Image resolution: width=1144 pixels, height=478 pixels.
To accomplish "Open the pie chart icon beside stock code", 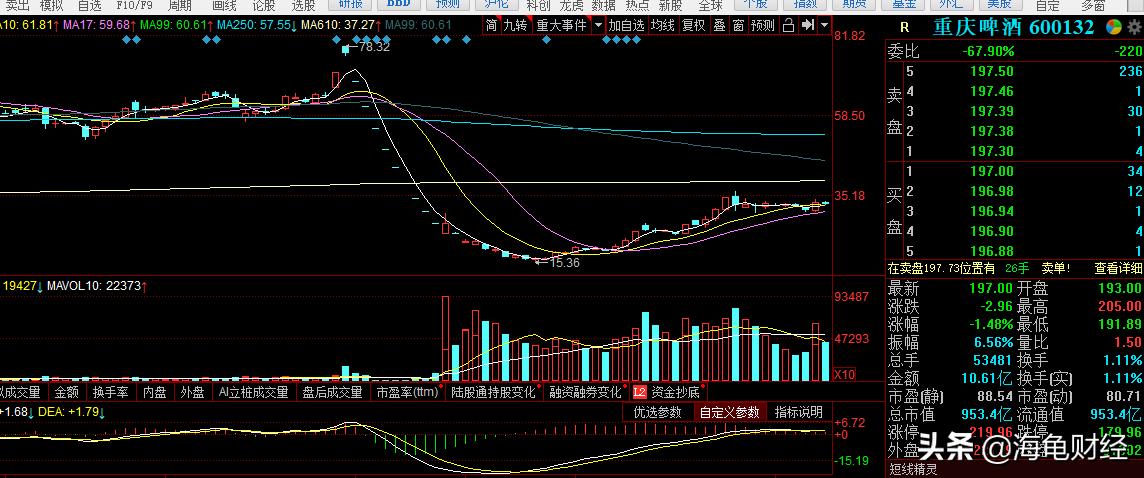I will click(x=1113, y=27).
